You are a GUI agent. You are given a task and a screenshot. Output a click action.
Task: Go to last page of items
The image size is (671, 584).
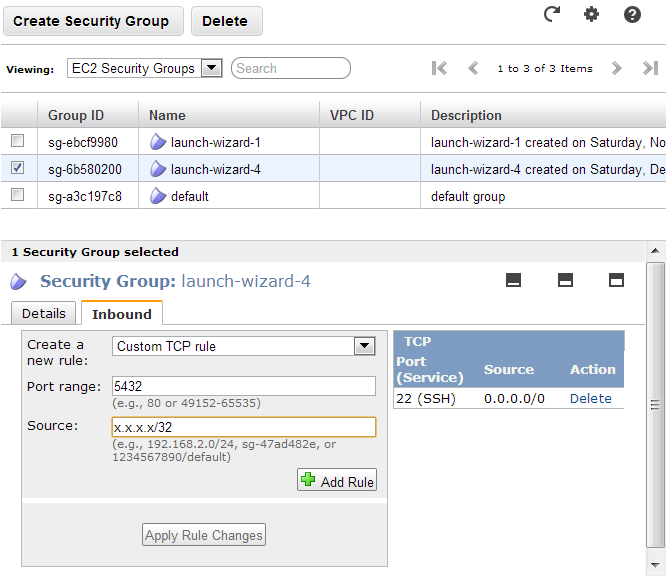click(x=650, y=68)
